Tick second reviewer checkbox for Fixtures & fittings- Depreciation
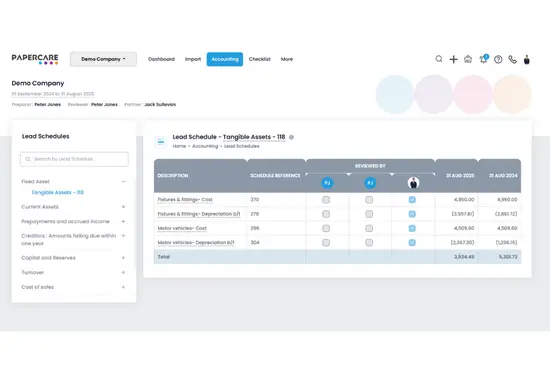This screenshot has width=550, height=380. (369, 214)
